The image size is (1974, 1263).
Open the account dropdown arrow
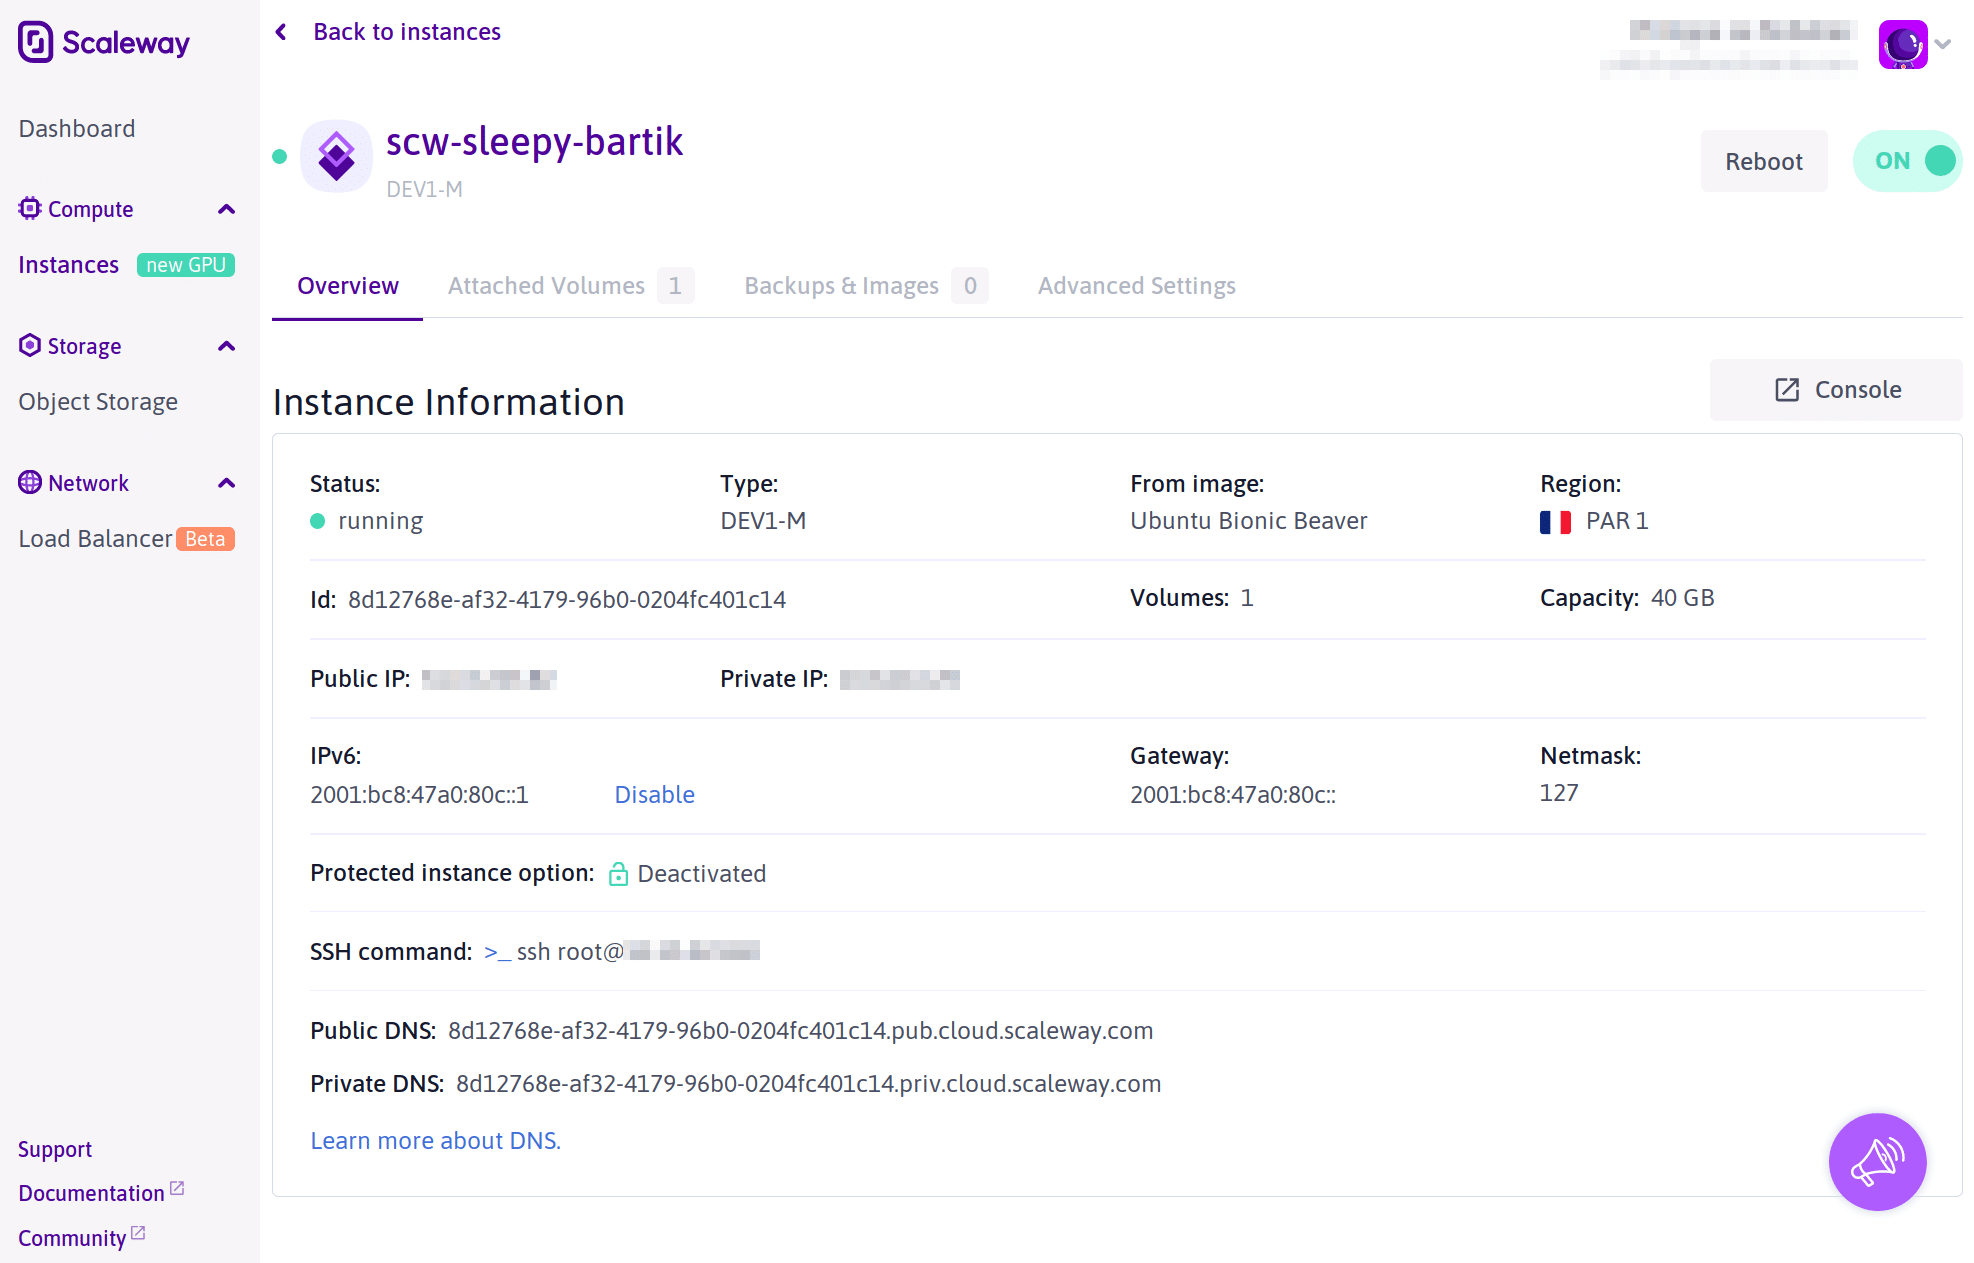[1942, 44]
